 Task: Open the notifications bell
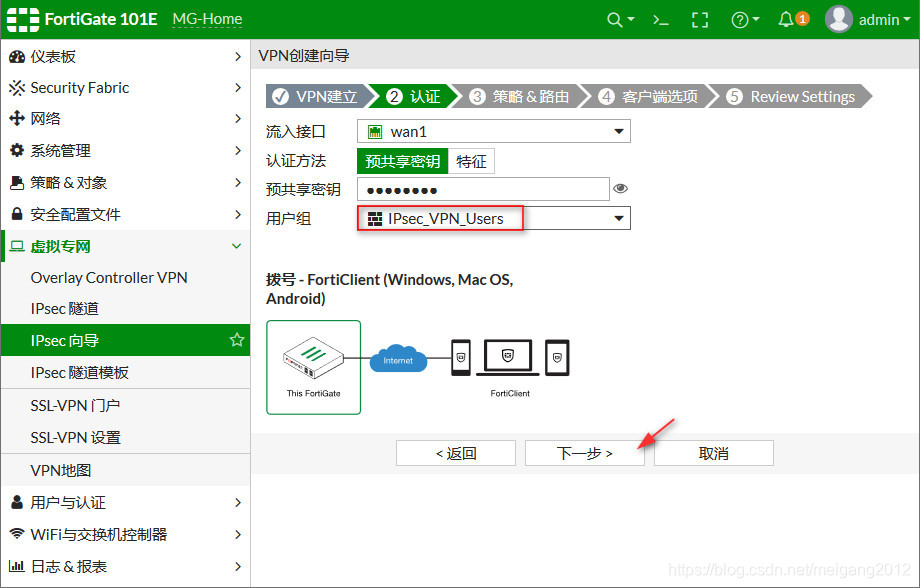coord(786,19)
